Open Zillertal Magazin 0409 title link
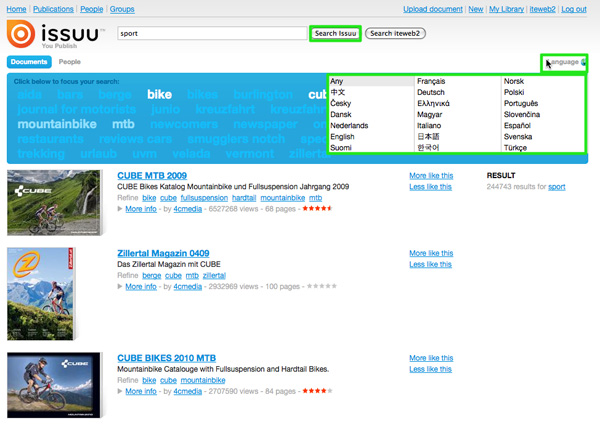The image size is (600, 429). [163, 253]
